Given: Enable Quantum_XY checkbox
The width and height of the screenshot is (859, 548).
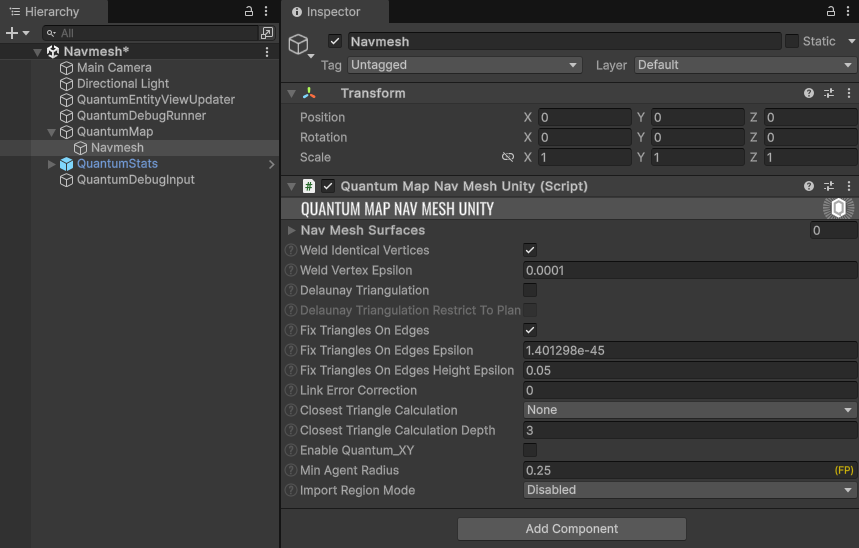Looking at the screenshot, I should point(530,450).
